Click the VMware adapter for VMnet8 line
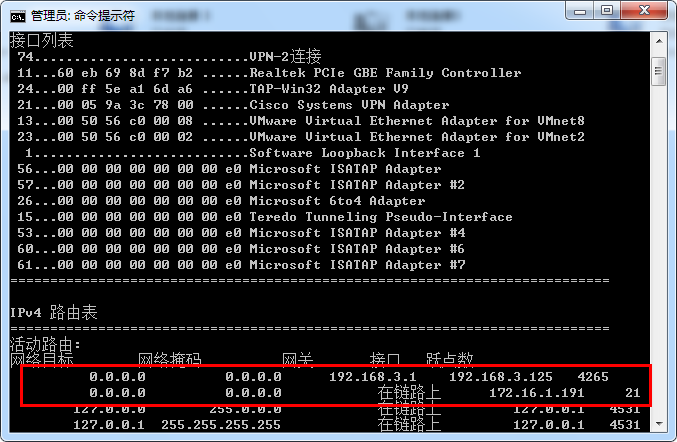 416,121
